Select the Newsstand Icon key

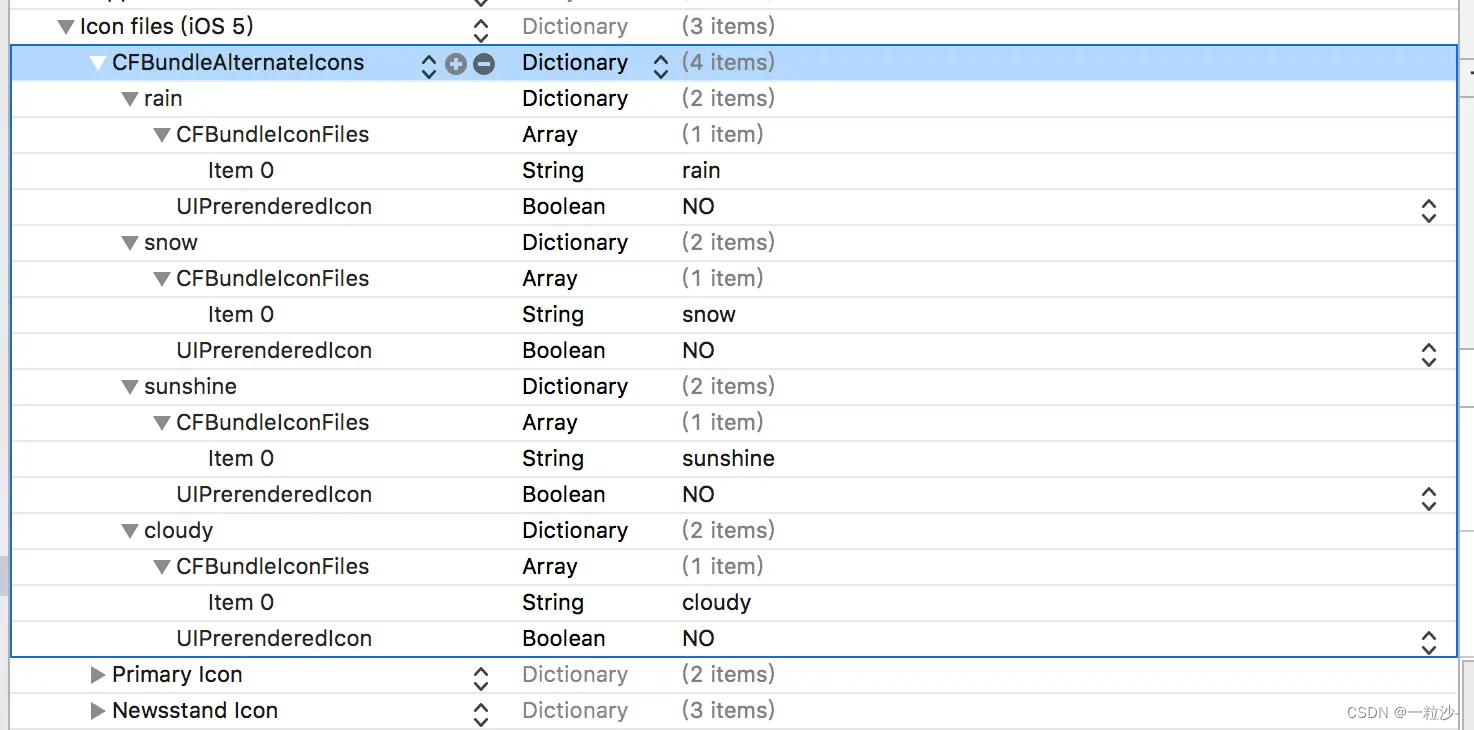195,711
